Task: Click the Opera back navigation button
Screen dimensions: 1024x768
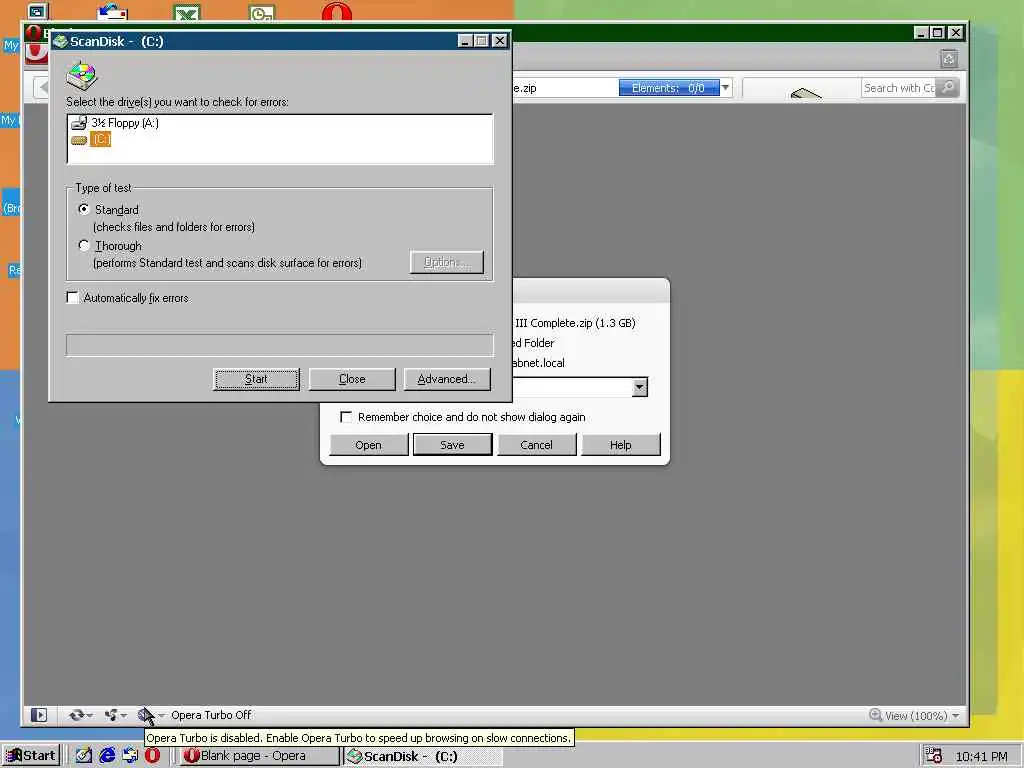Action: [x=42, y=88]
